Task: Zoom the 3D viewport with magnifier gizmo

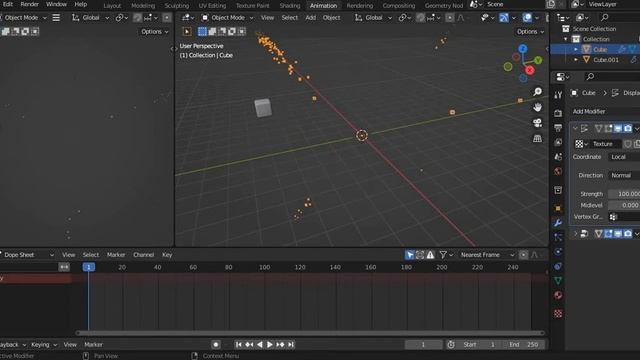Action: (x=538, y=92)
